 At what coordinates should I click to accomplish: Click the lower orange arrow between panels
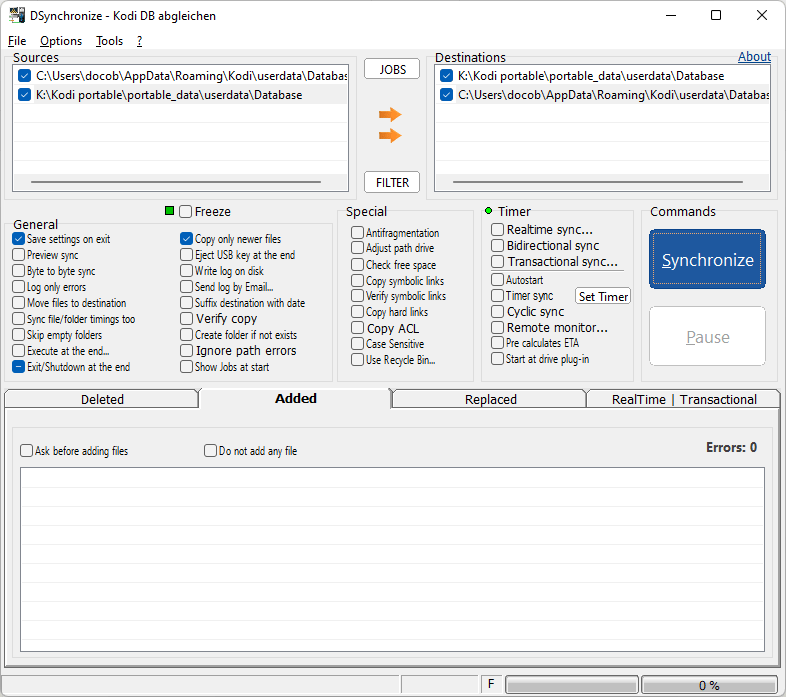(390, 135)
